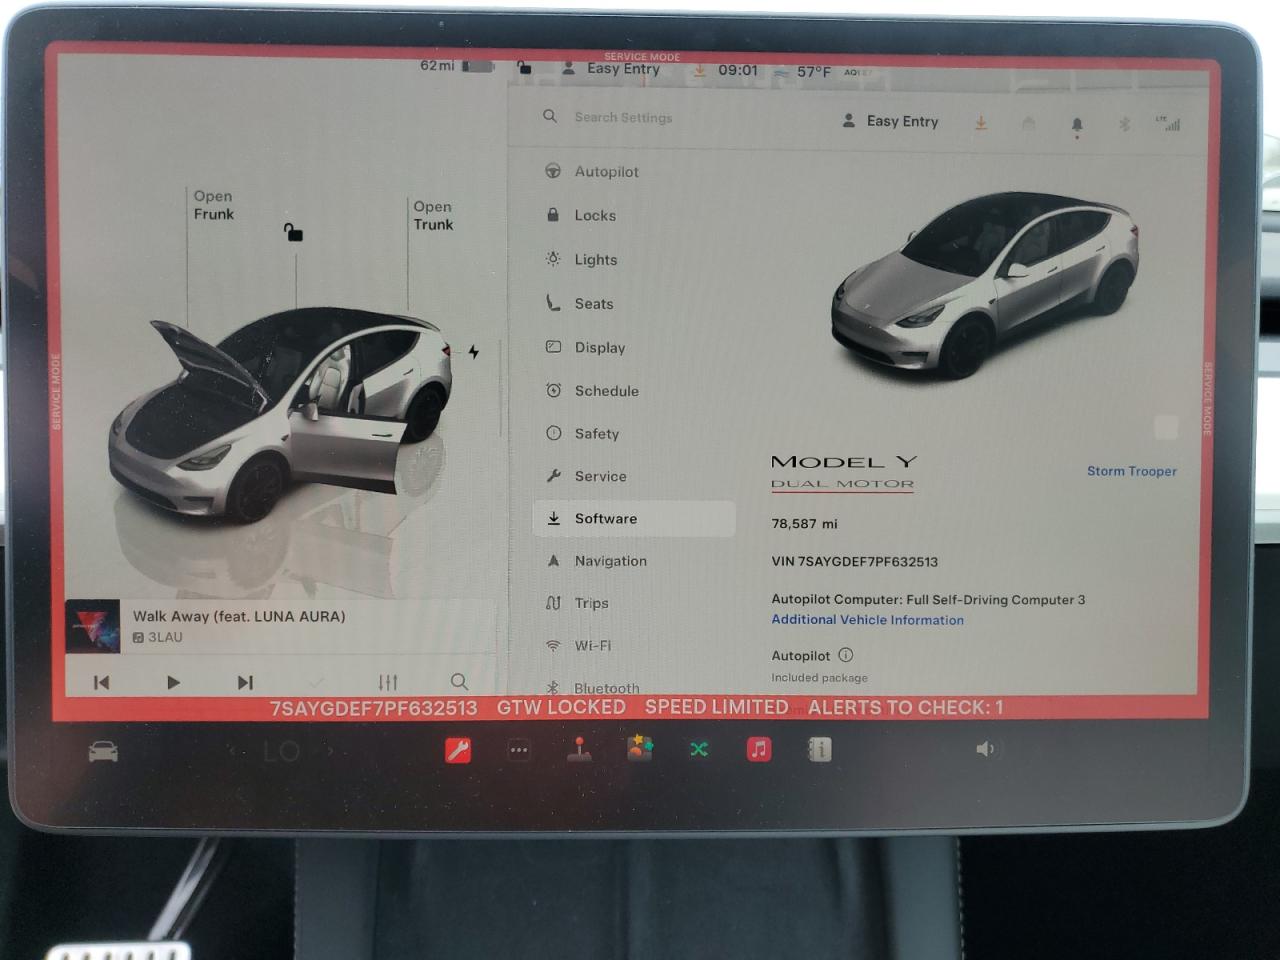The height and width of the screenshot is (960, 1280).
Task: Tap the Autopilot info circle icon
Action: coord(846,655)
